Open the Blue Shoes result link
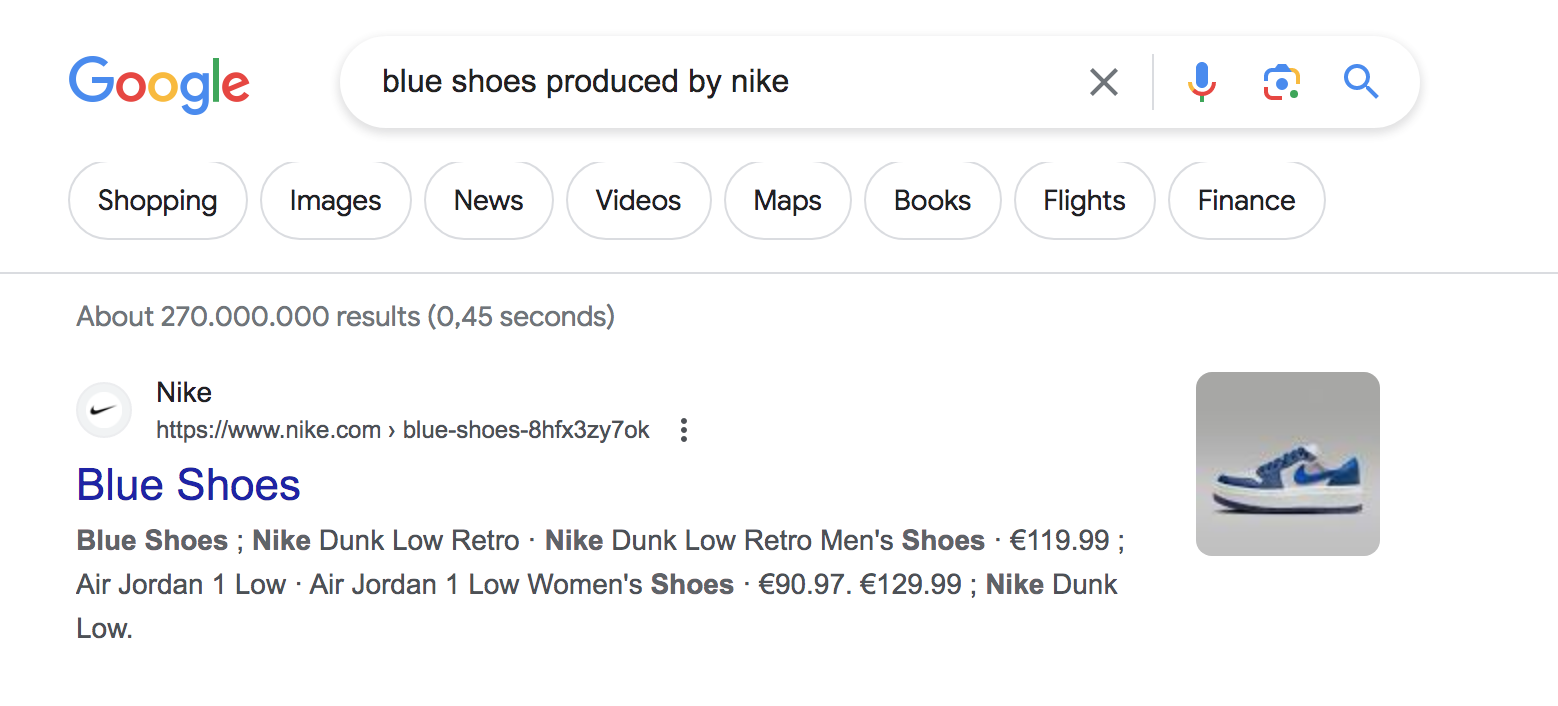 pyautogui.click(x=188, y=485)
